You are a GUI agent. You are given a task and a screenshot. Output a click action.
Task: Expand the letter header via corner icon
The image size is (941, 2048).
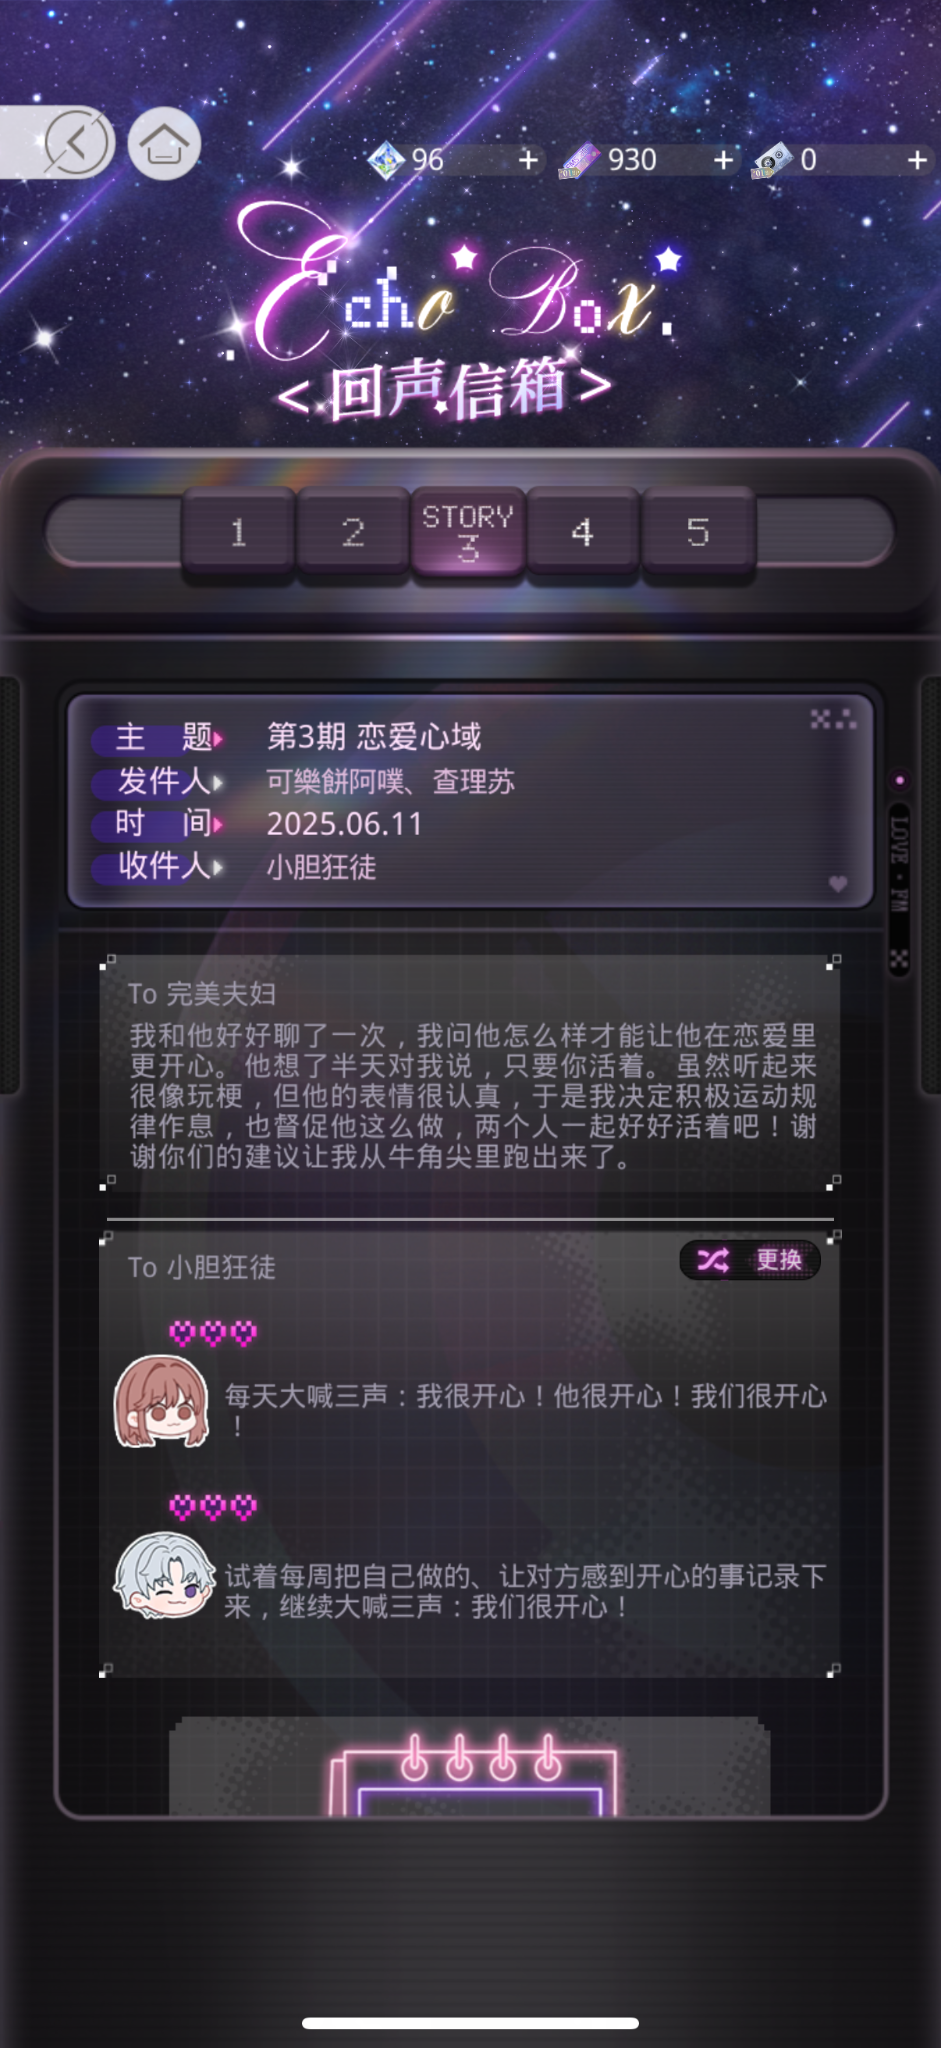click(833, 719)
